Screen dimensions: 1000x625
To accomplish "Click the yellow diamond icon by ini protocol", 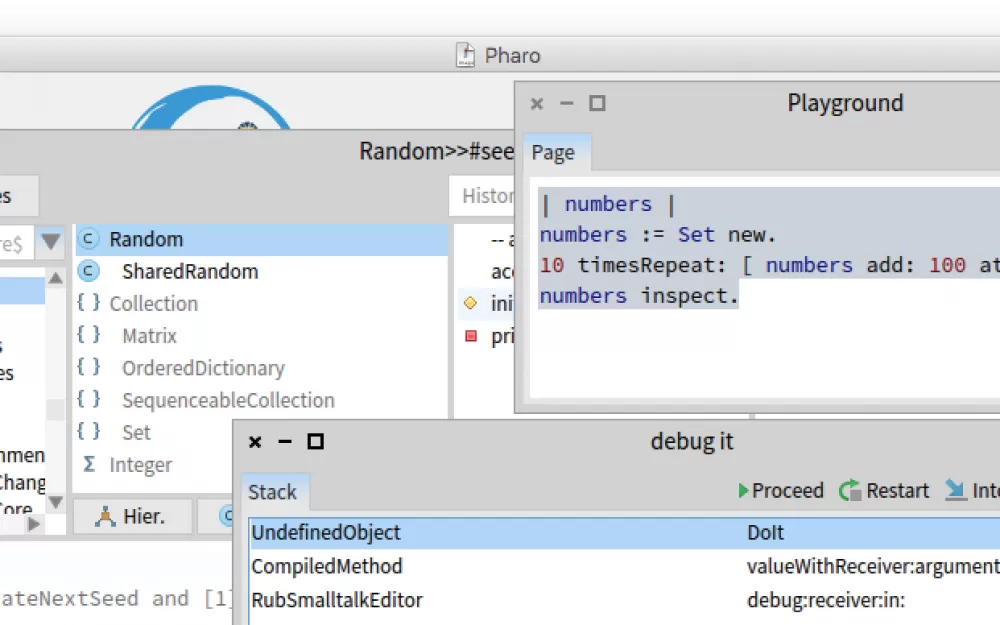I will [471, 303].
